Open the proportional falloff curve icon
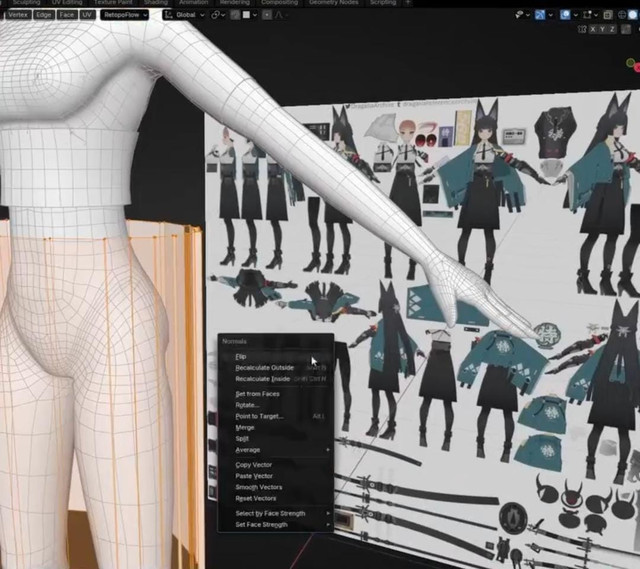 click(279, 15)
